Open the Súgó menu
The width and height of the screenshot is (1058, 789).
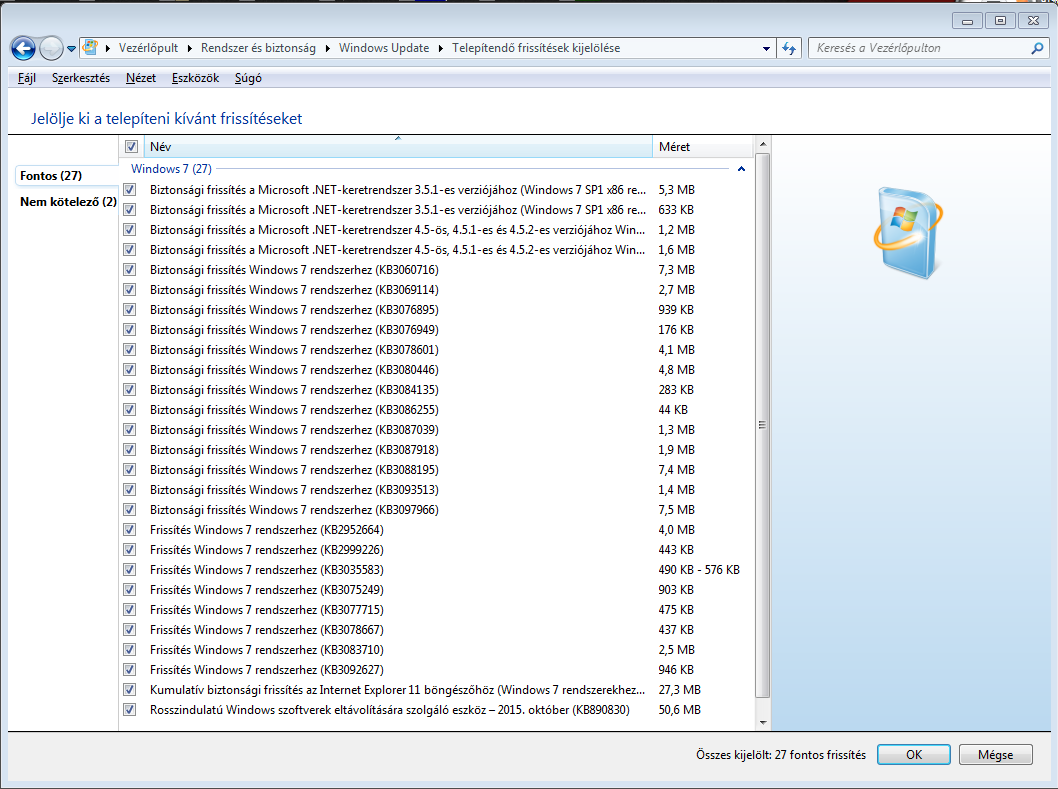[248, 78]
